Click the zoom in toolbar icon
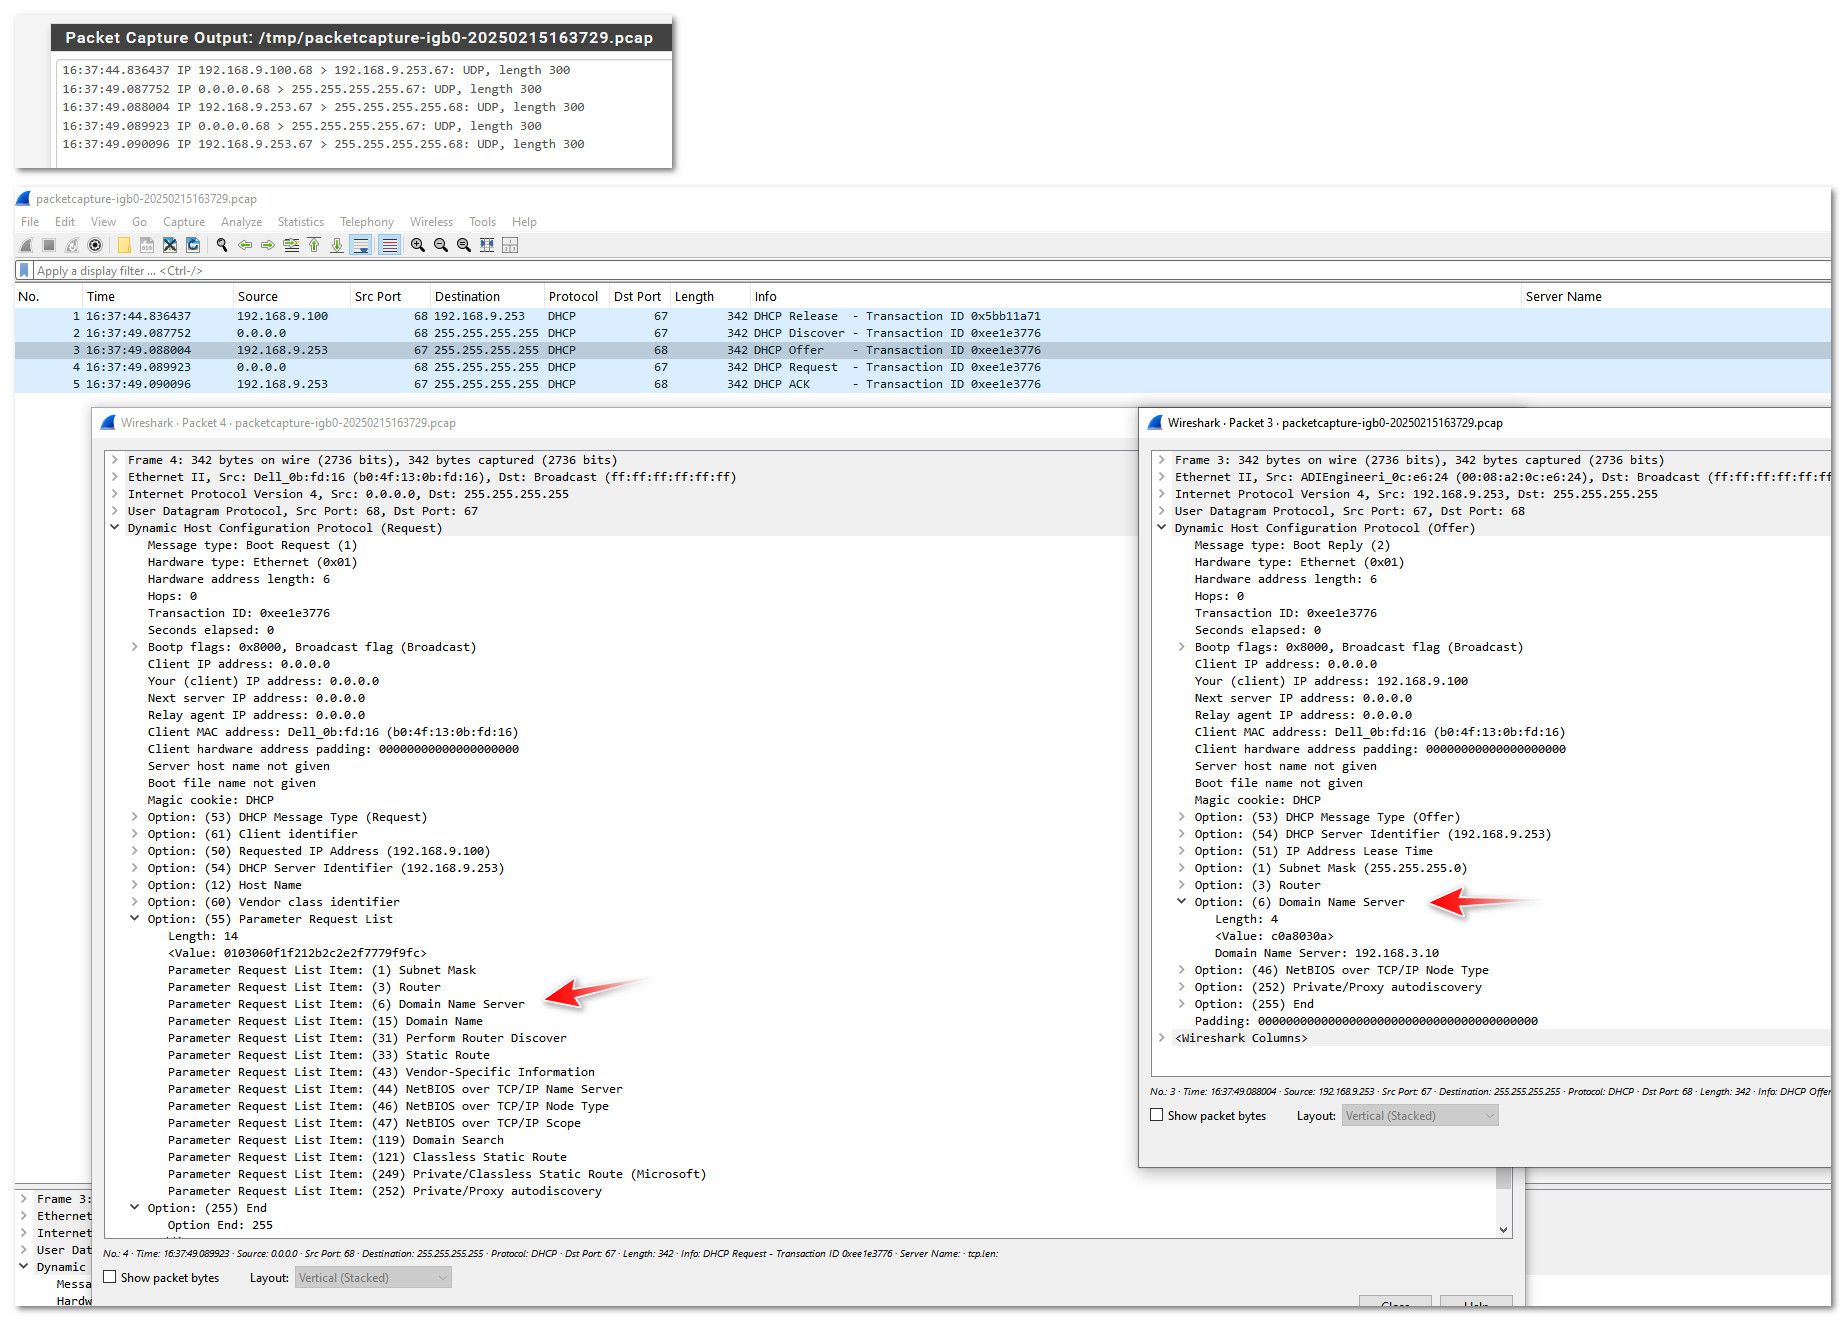Screen dimensions: 1847x1322 point(418,245)
